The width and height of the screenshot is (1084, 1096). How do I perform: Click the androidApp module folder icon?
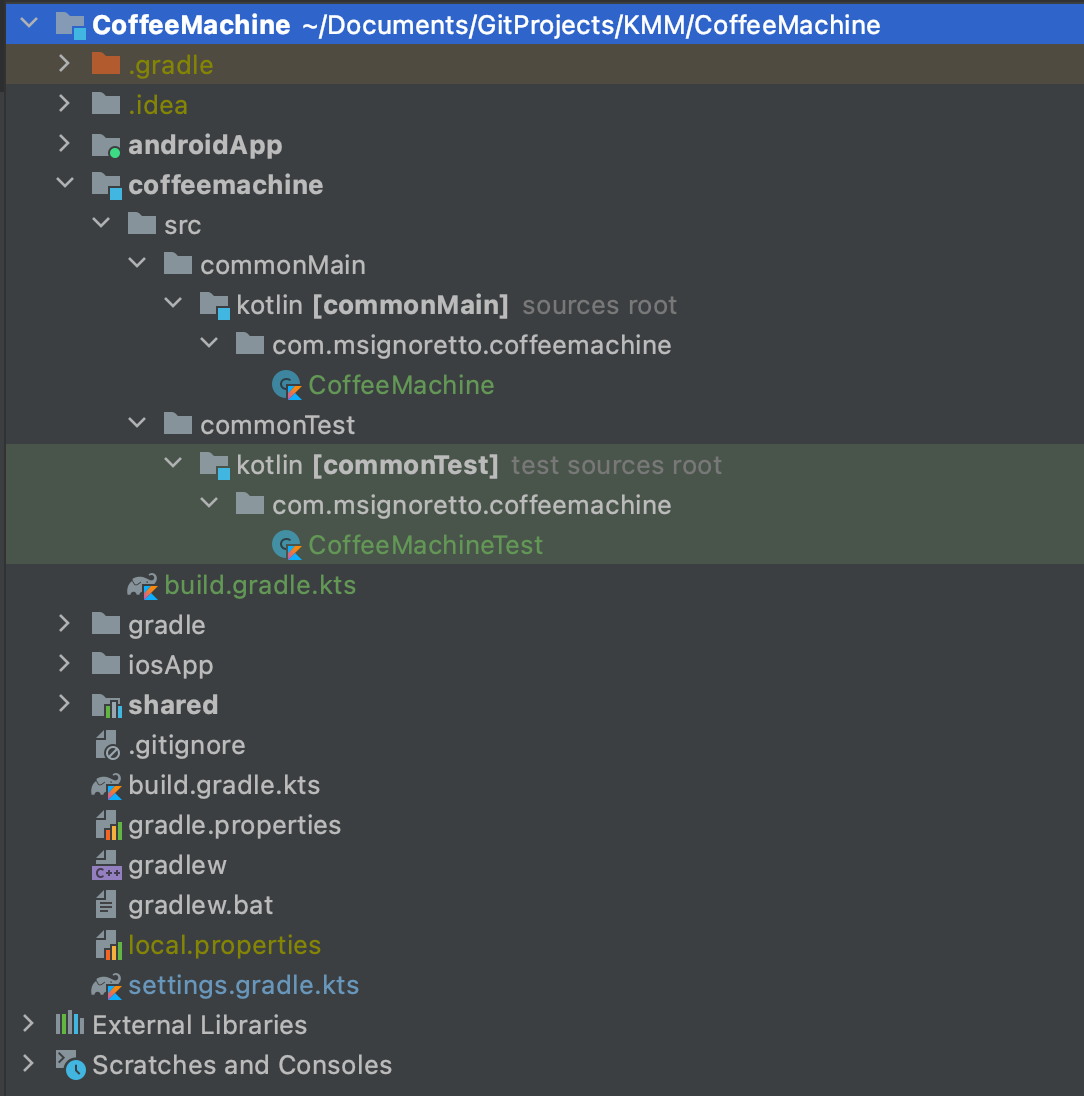106,145
